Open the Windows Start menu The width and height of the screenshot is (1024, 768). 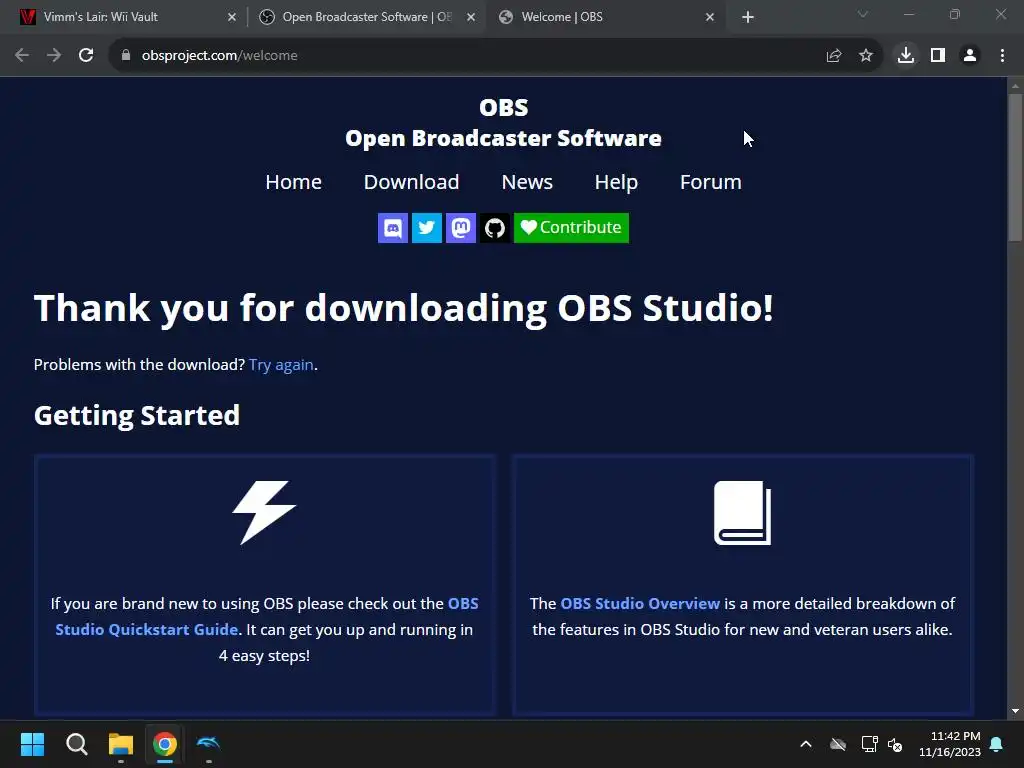32,744
